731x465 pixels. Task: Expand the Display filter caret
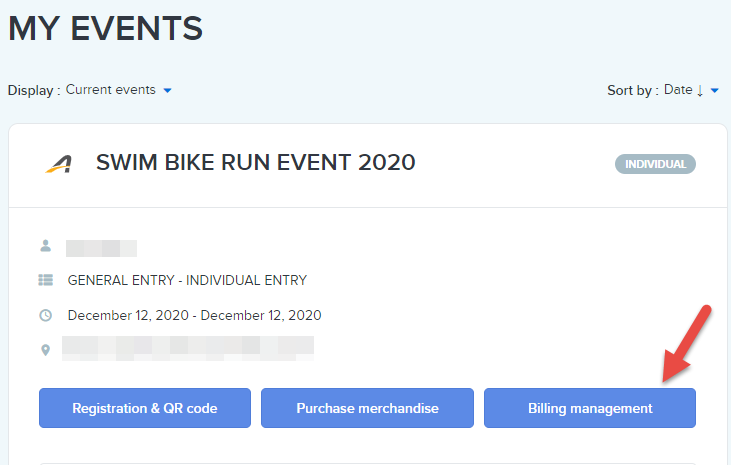pos(167,90)
